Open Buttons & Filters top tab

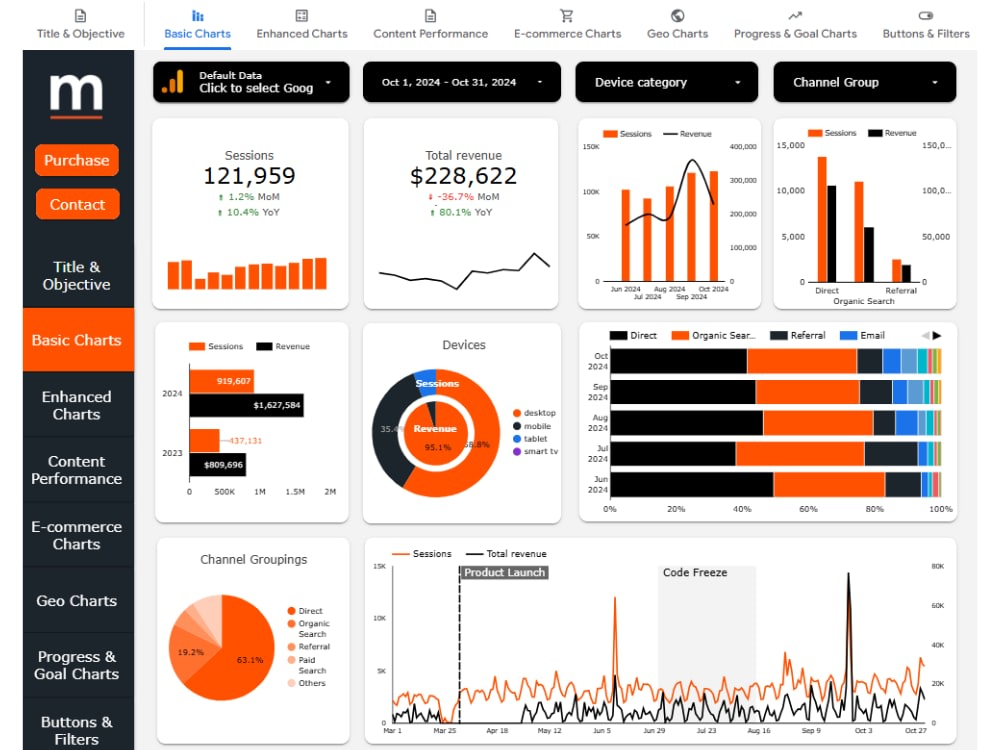click(x=926, y=25)
